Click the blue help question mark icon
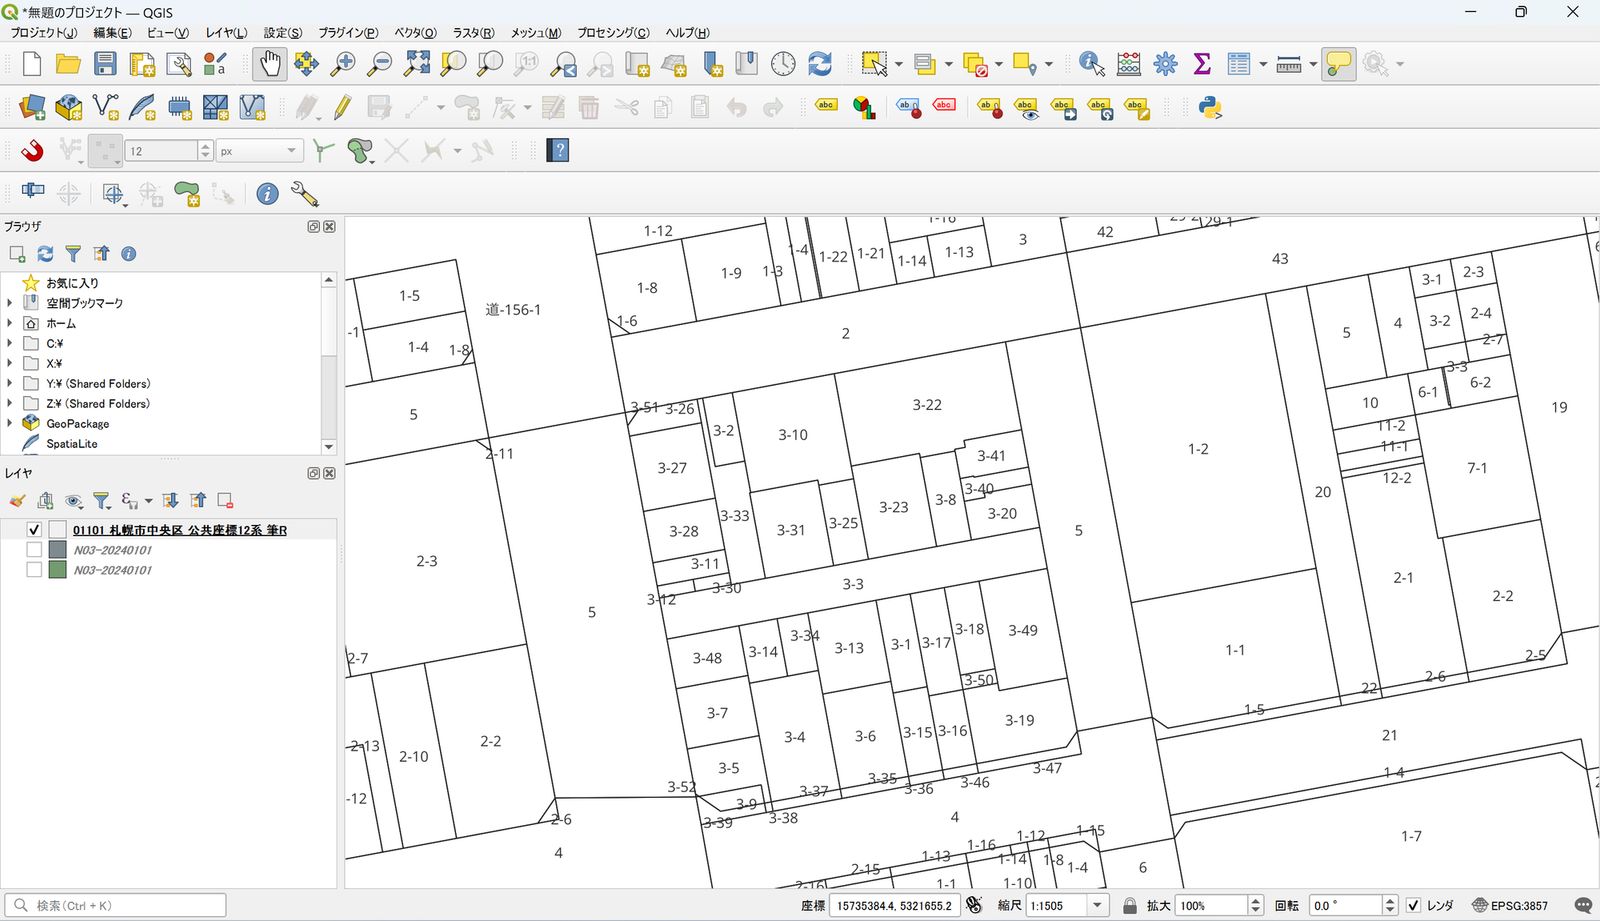The image size is (1600, 921). tap(558, 150)
